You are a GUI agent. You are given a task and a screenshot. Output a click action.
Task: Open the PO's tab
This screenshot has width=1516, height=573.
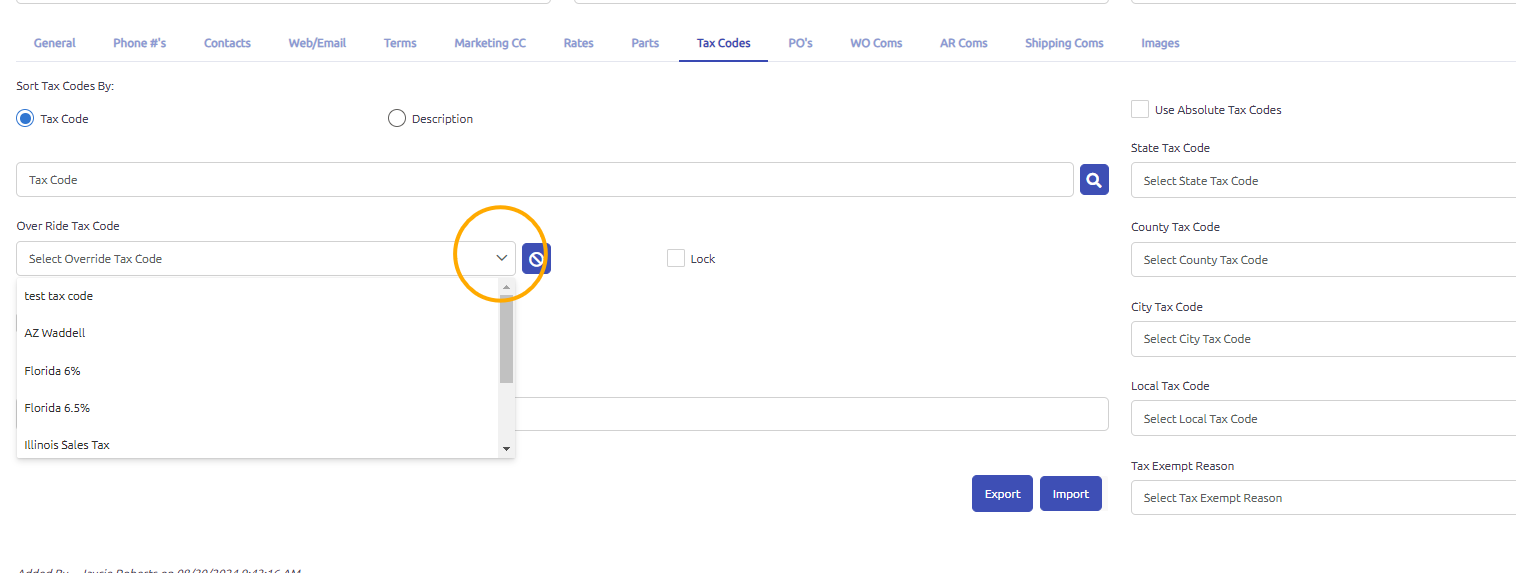(801, 43)
